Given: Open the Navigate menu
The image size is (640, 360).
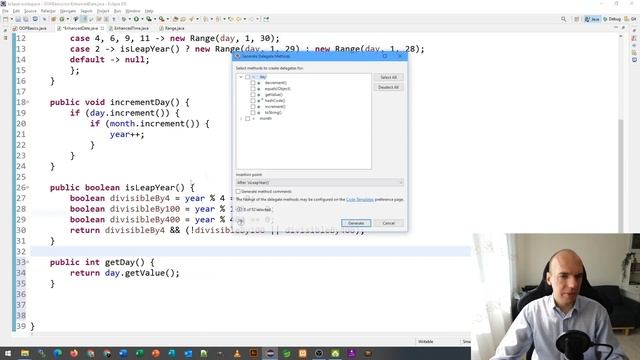Looking at the screenshot, I should (x=68, y=11).
